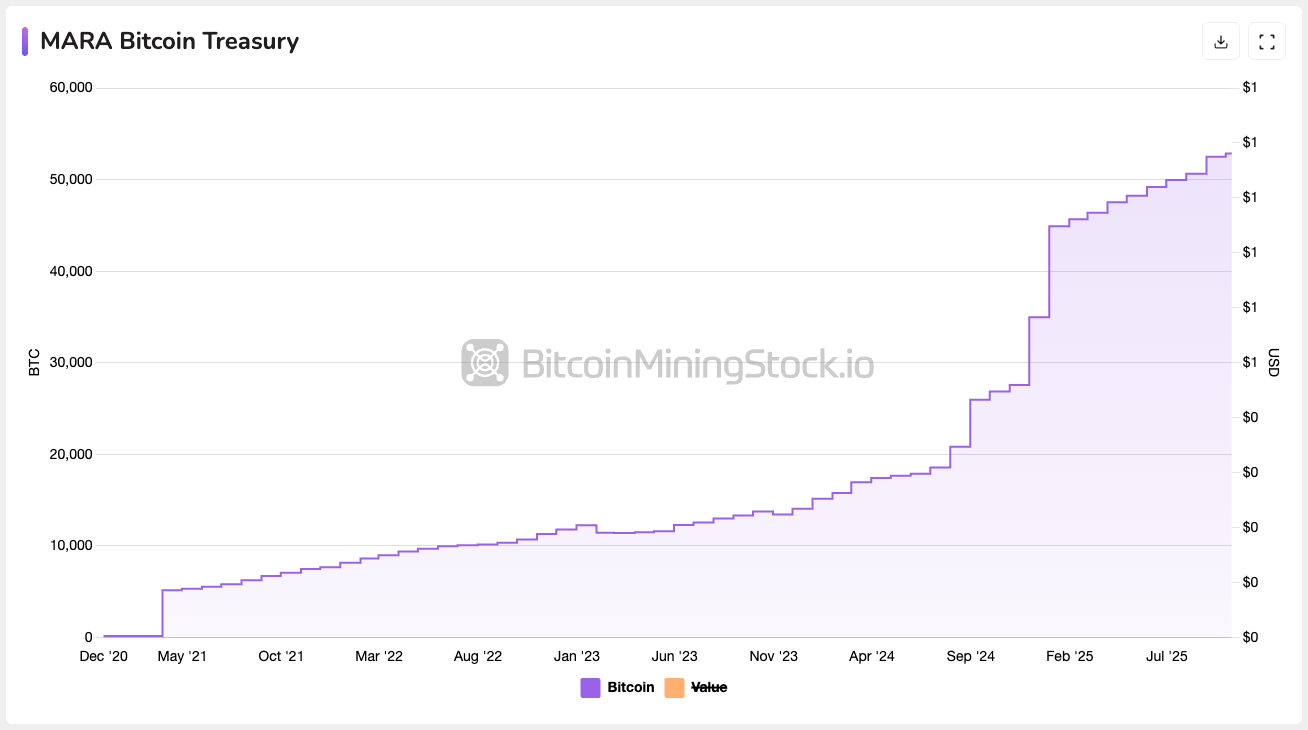Click the BTC left axis title
This screenshot has width=1308, height=730.
[34, 362]
